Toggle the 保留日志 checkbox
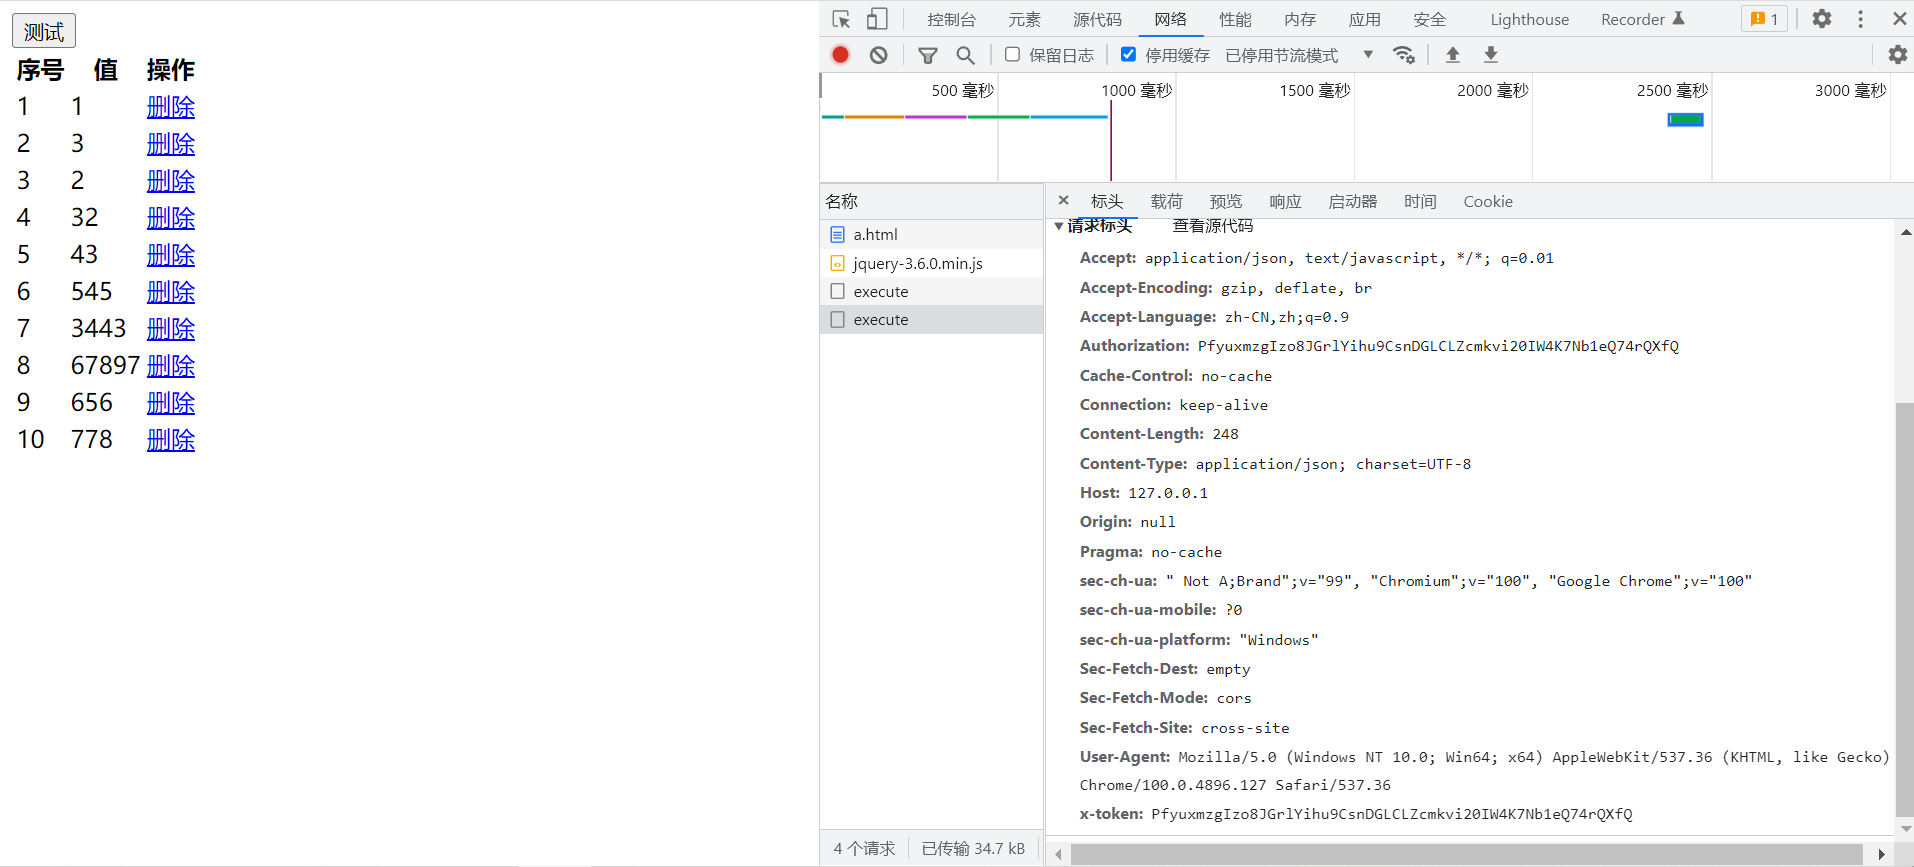 click(x=1013, y=55)
